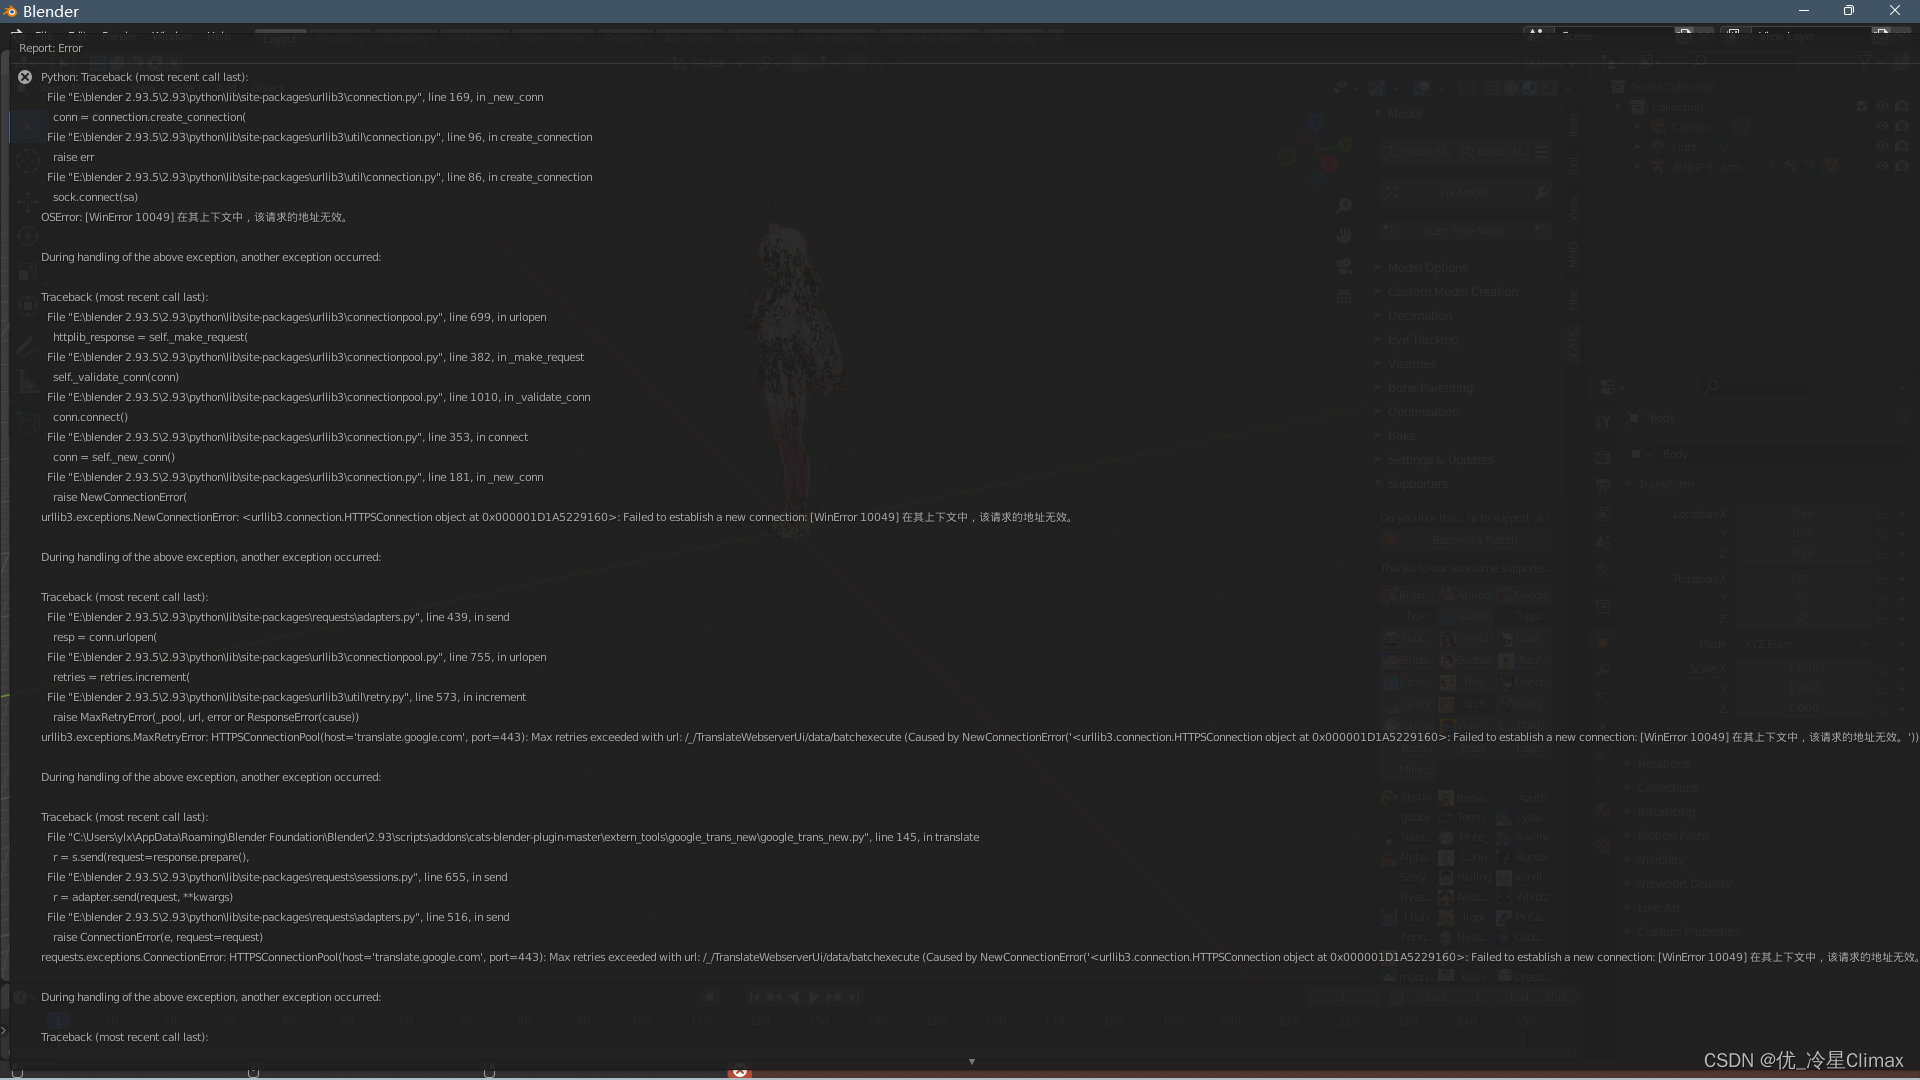Switch perspective/orthographic grid icon
The height and width of the screenshot is (1080, 1920).
[1344, 296]
